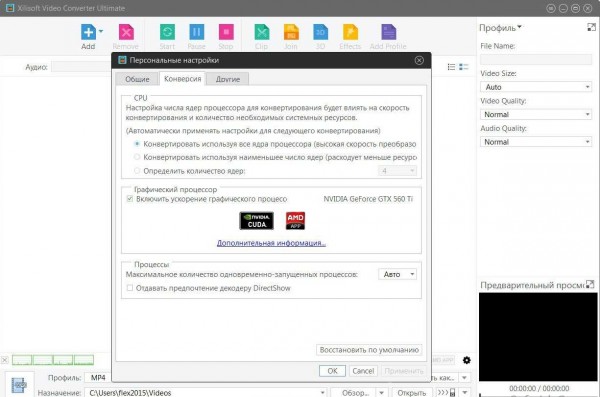Switch to the Другие tab
Viewport: 600px width, 397px height.
coord(228,79)
